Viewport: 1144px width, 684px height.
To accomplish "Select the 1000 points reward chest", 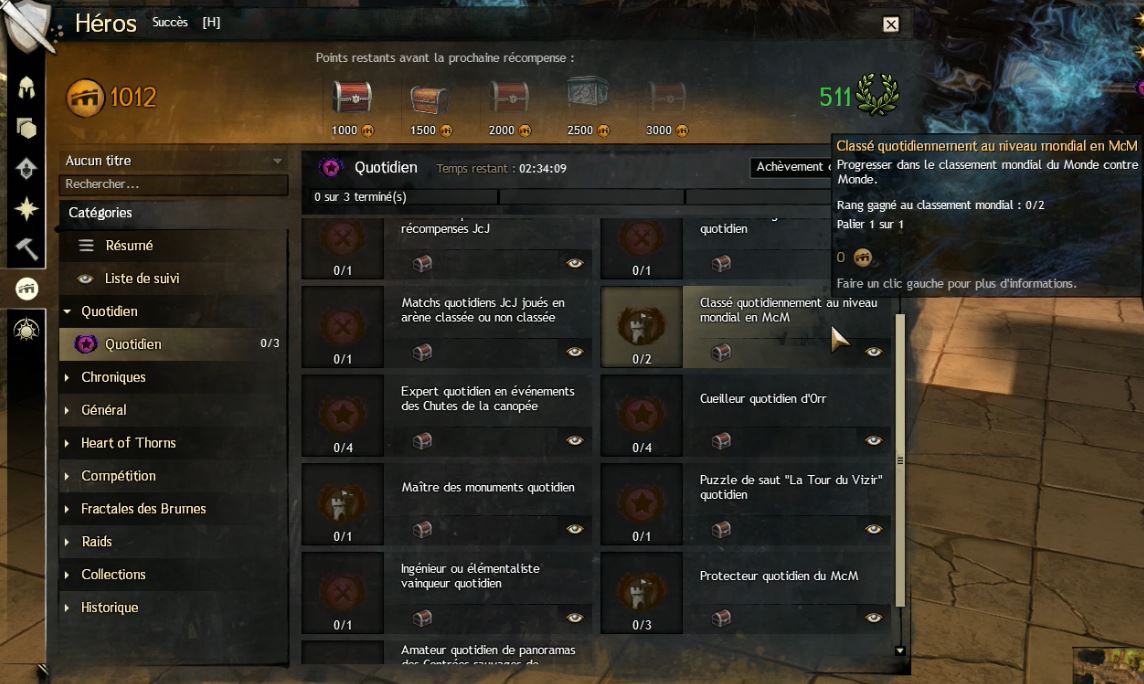I will coord(352,97).
